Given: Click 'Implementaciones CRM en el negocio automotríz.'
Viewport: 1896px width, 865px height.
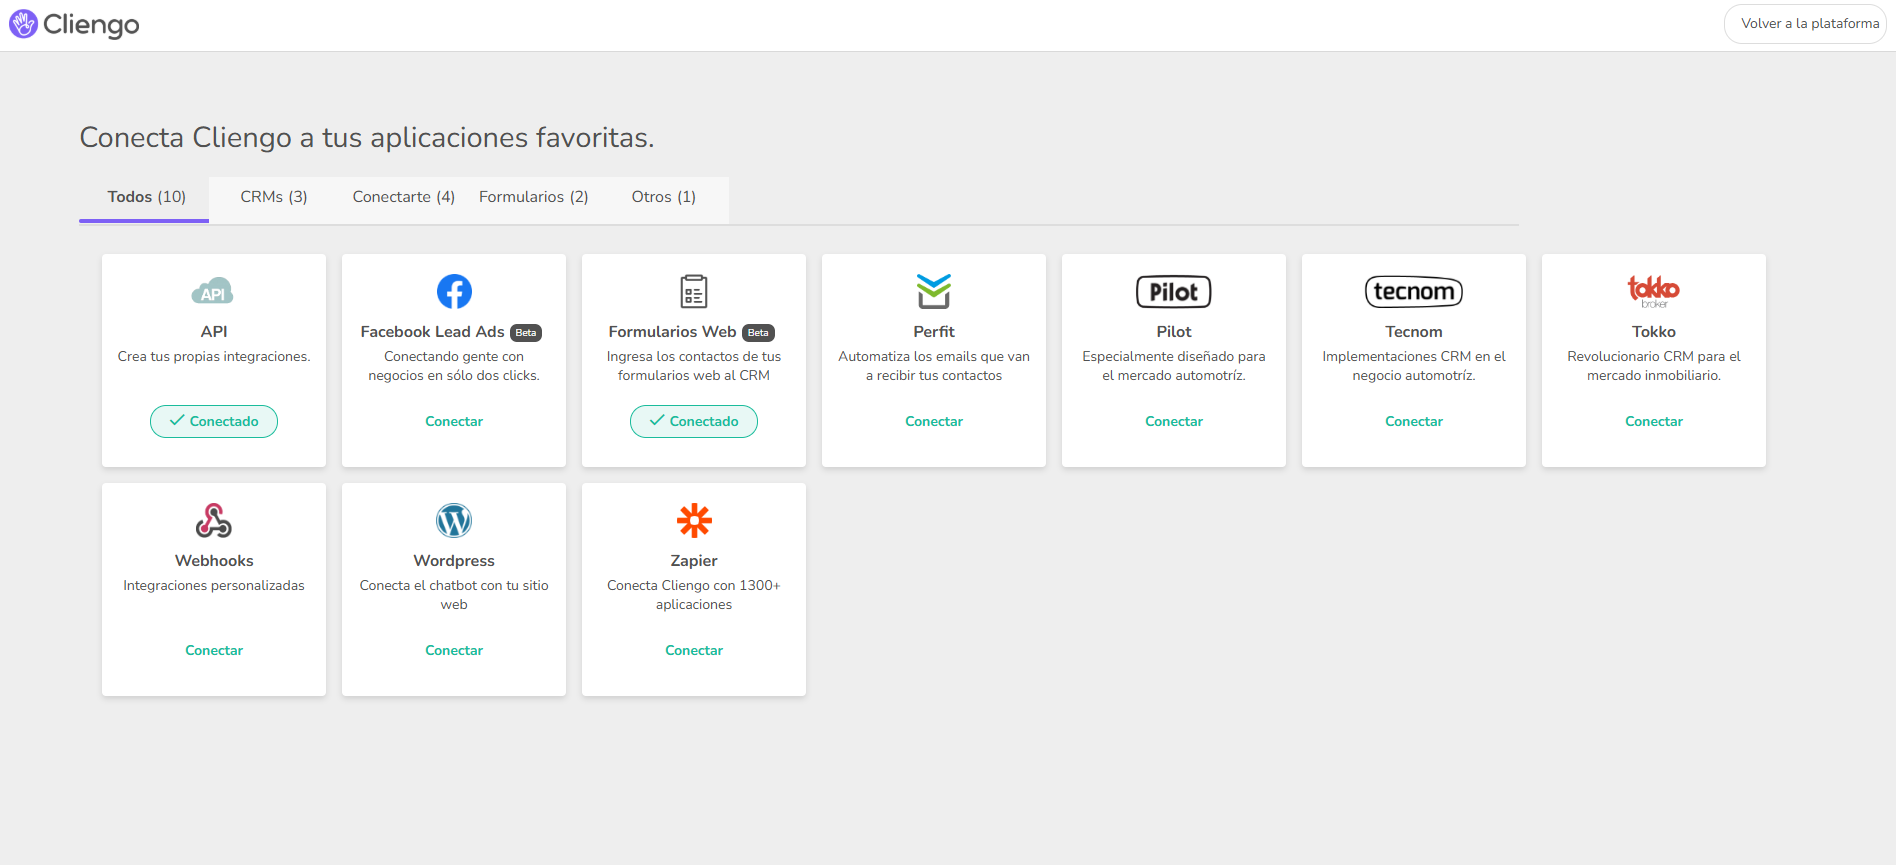Looking at the screenshot, I should point(1414,366).
